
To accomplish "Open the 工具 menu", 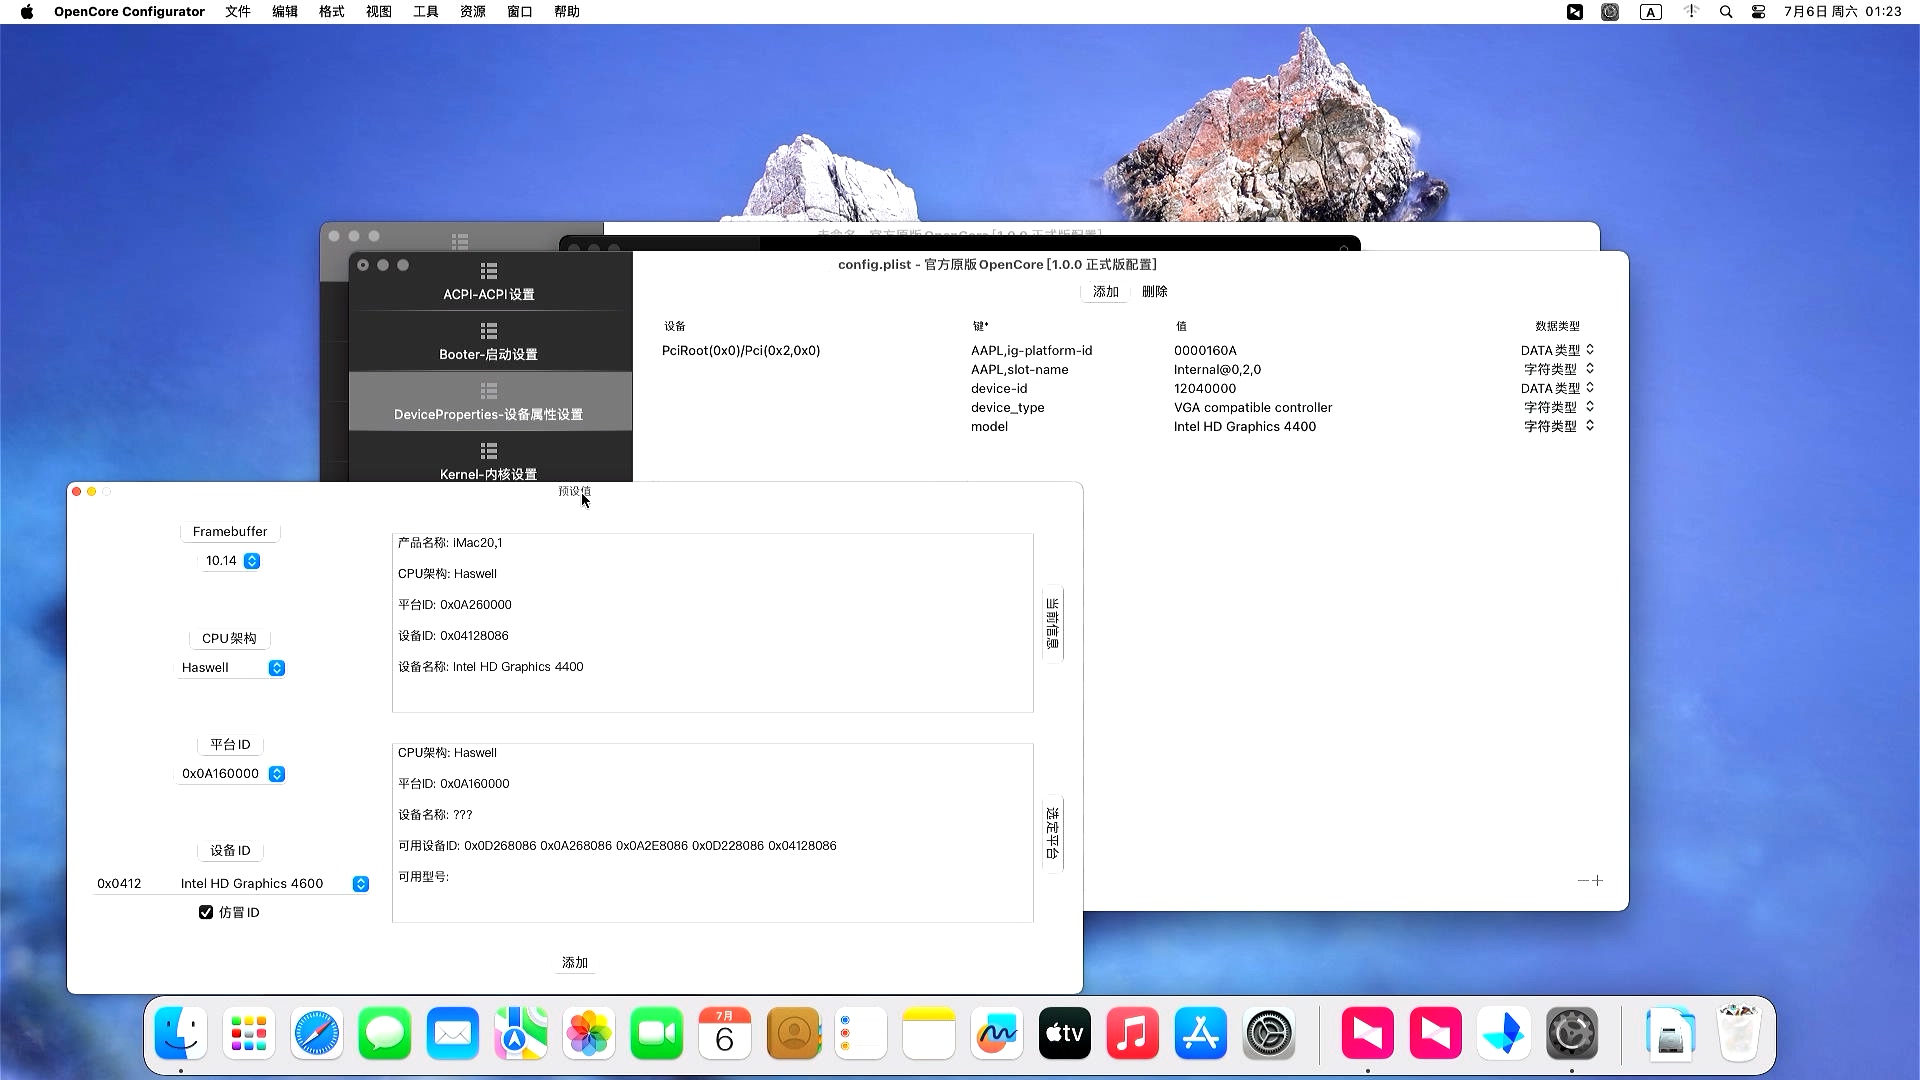I will click(426, 12).
